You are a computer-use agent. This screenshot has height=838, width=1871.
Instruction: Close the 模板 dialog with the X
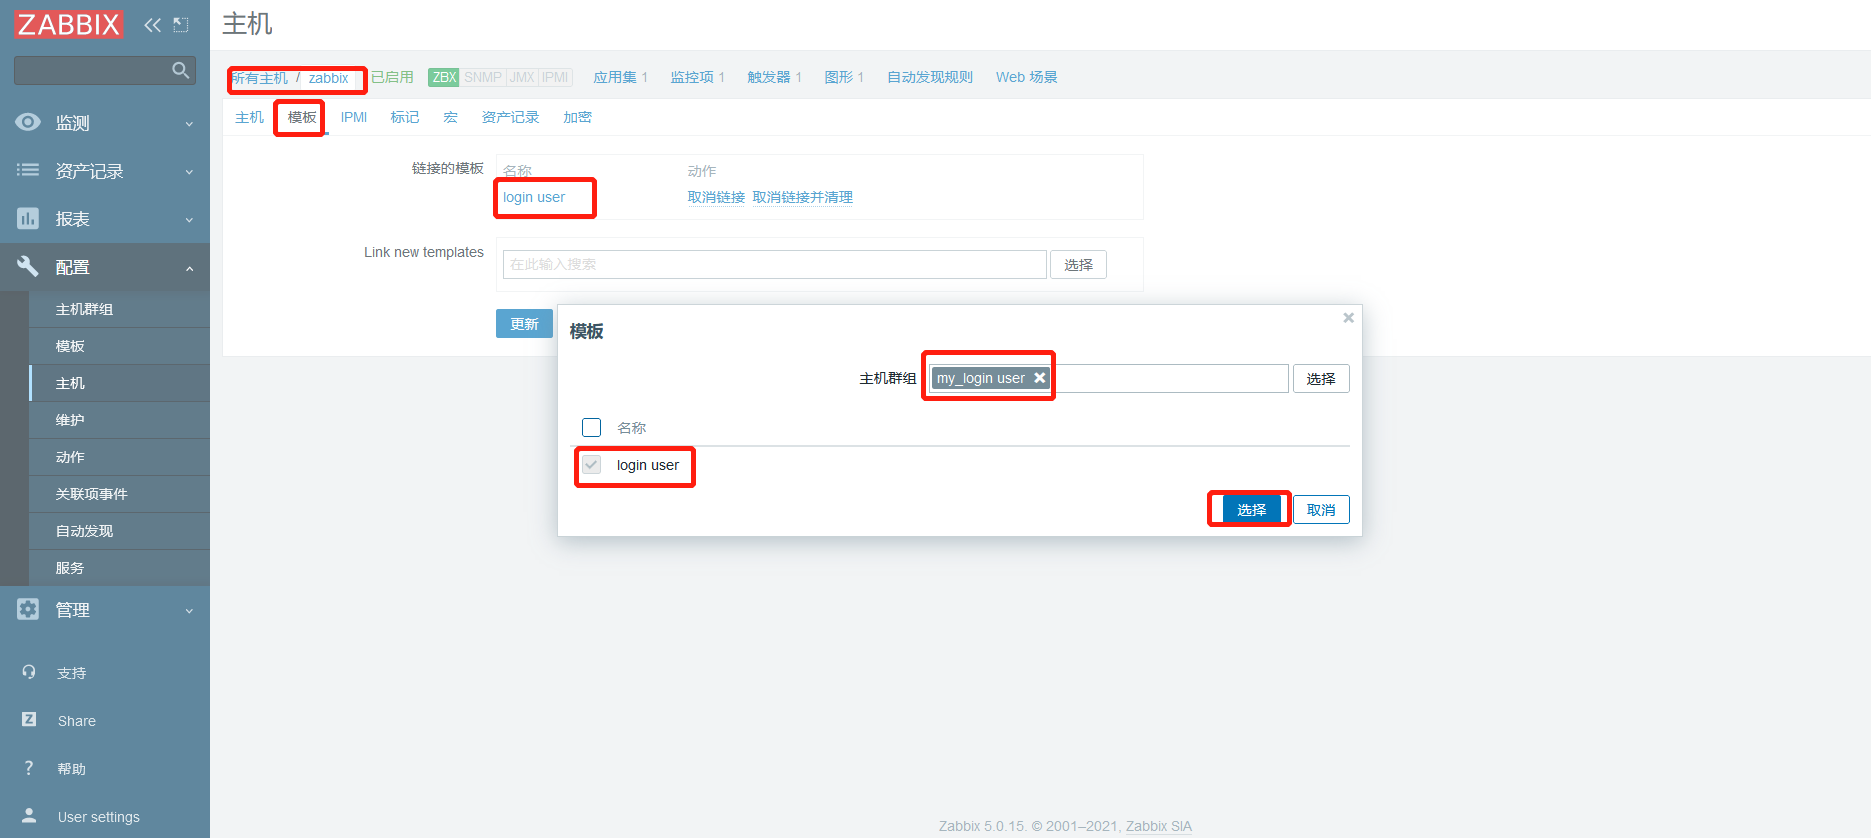[x=1348, y=318]
